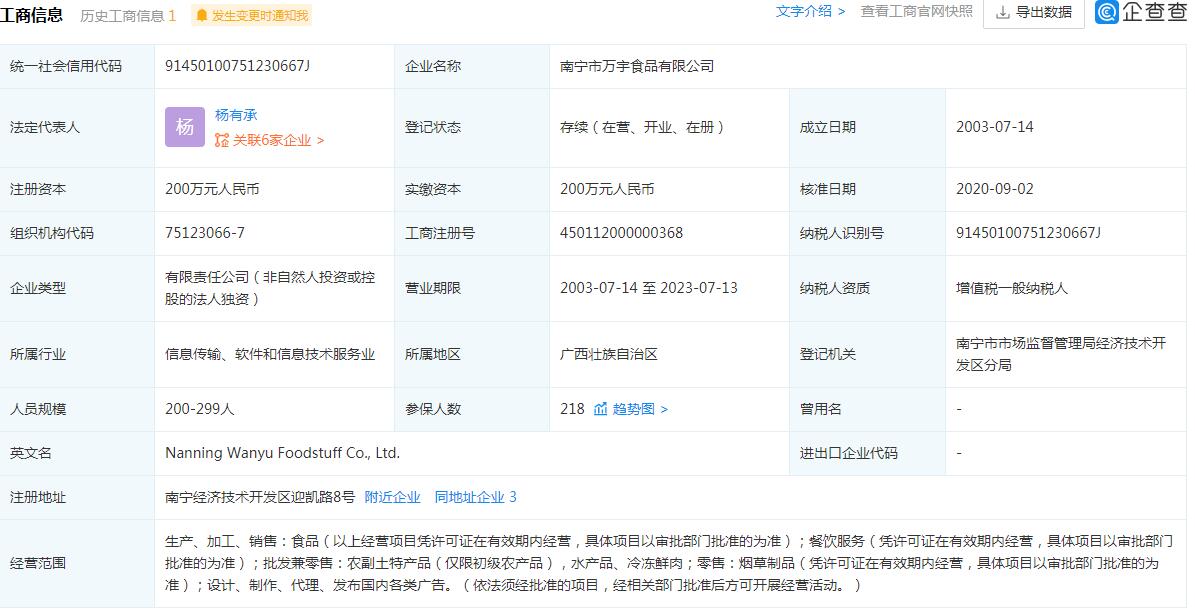This screenshot has height=614, width=1195.
Task: Click the 导出数据 button
Action: tap(1034, 12)
